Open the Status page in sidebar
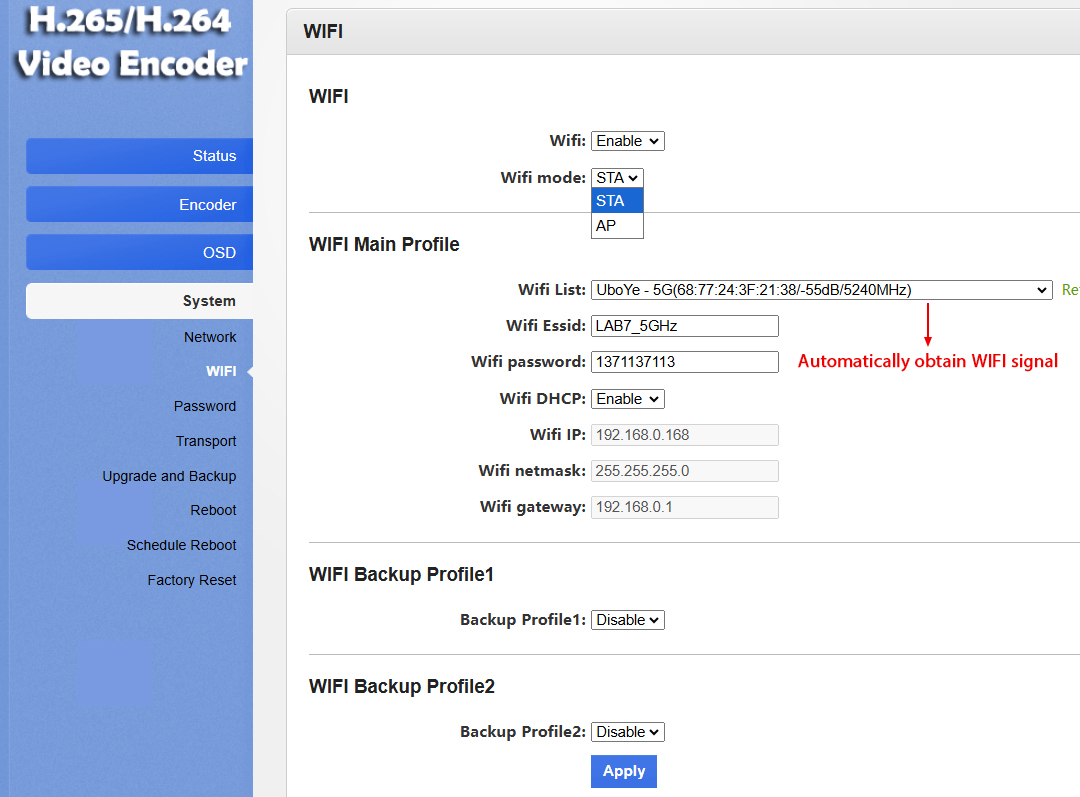This screenshot has height=797, width=1080. tap(140, 156)
